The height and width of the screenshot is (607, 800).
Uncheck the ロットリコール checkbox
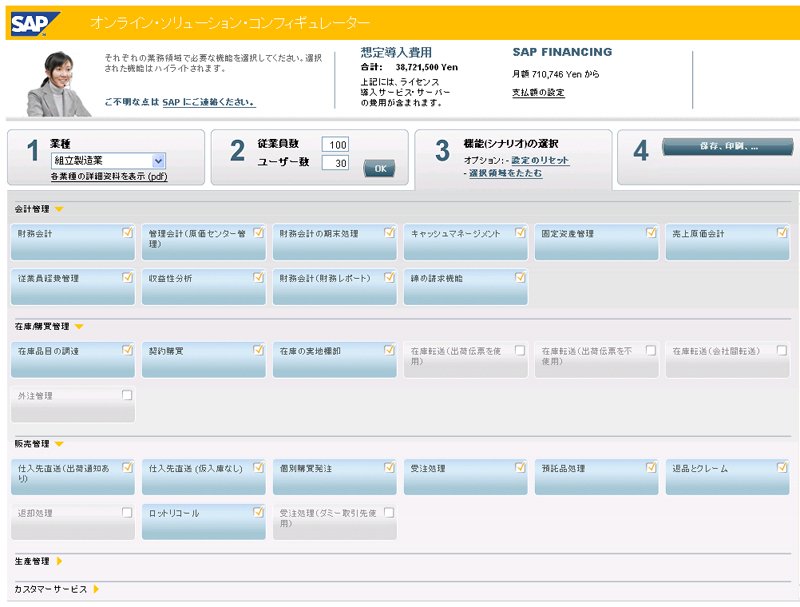click(x=259, y=512)
